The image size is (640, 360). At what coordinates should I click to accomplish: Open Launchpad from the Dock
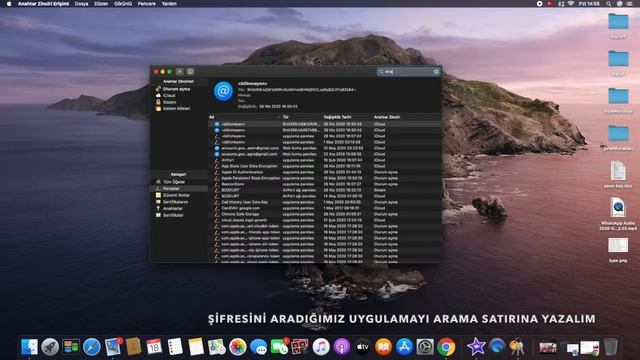tap(50, 347)
